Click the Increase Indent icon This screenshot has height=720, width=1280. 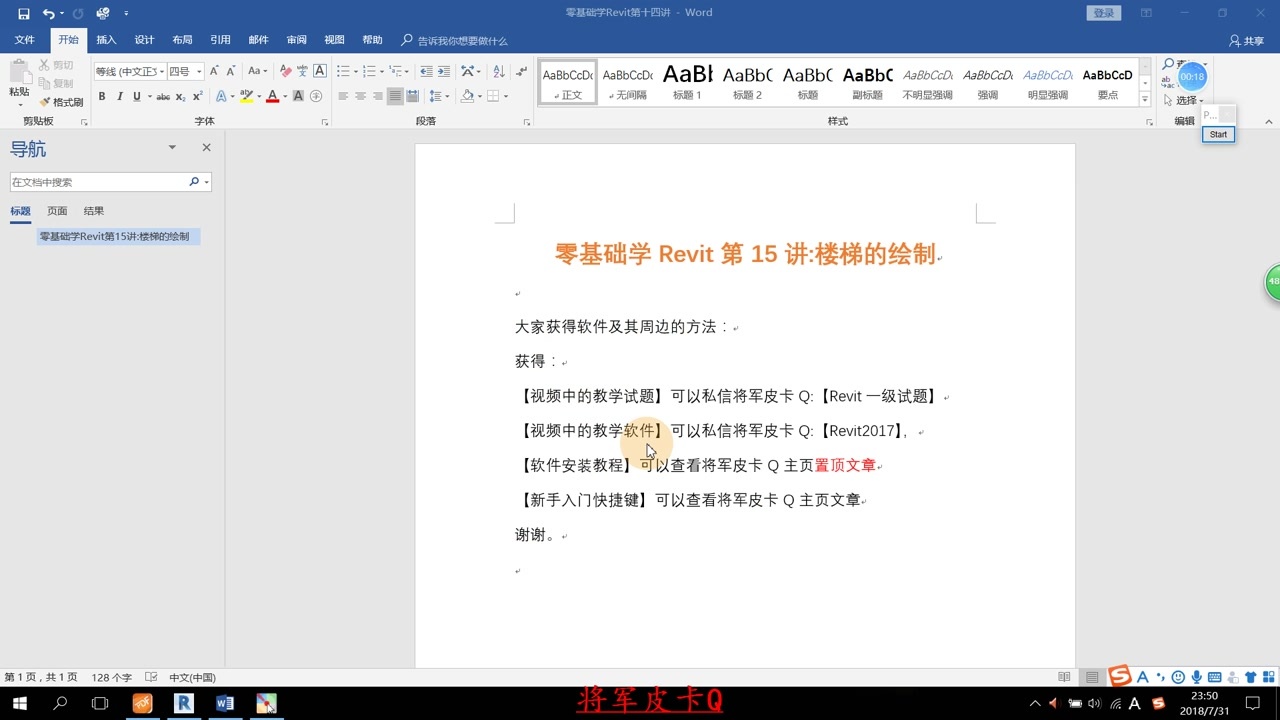coord(444,71)
